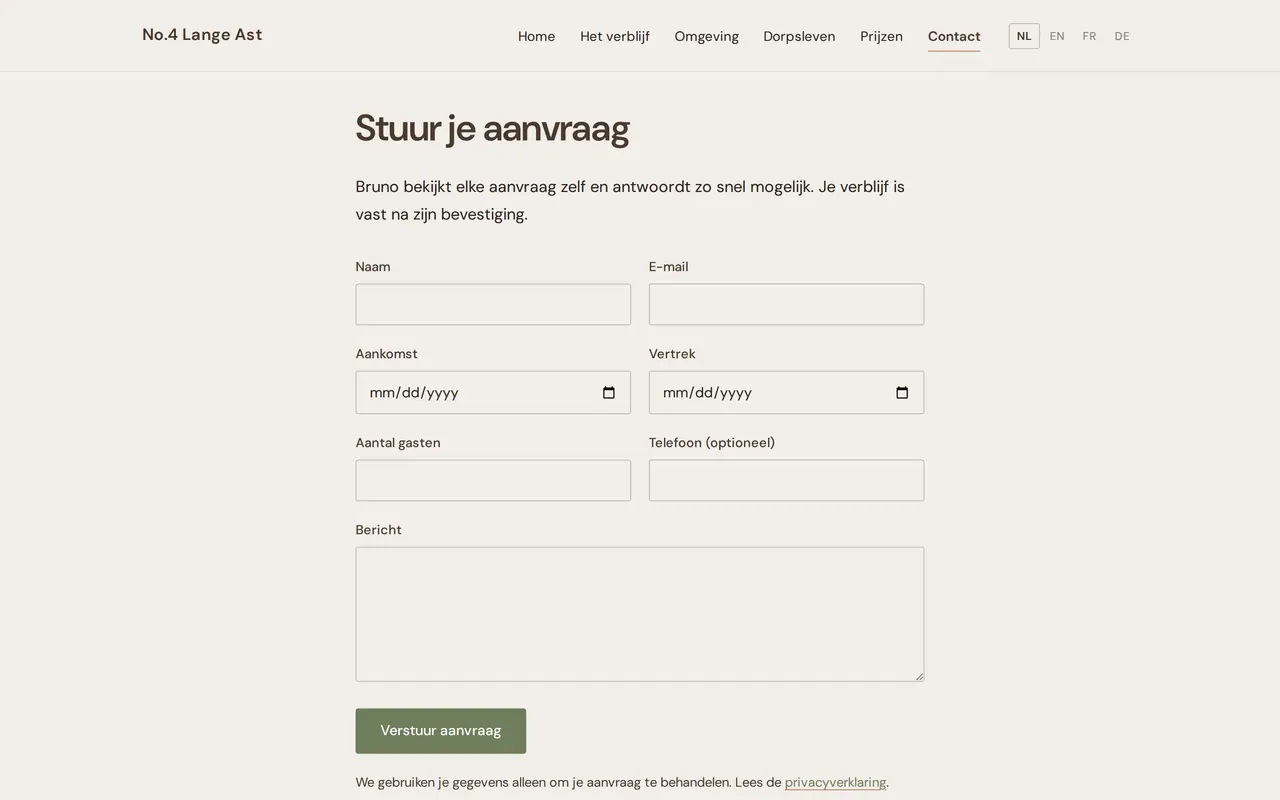The height and width of the screenshot is (800, 1280).
Task: Focus the Telefoon (optioneel) field
Action: (786, 480)
